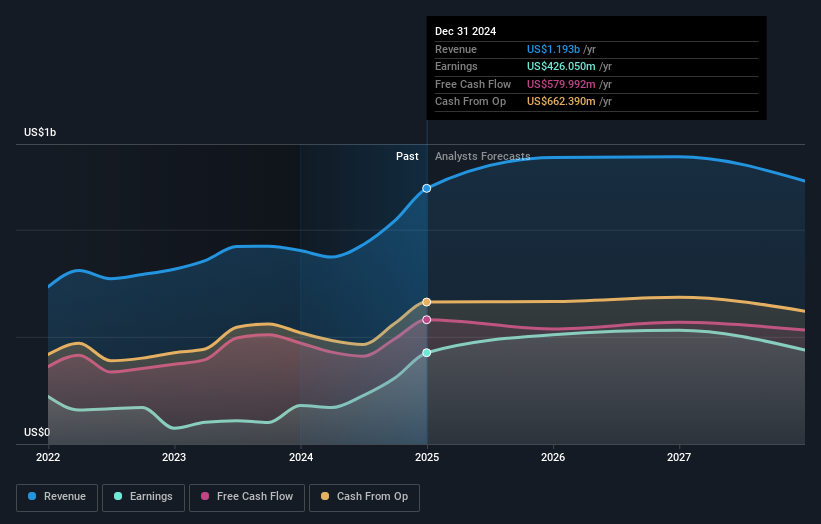Click the 2025 x-axis label
Viewport: 821px width, 524px height.
tap(427, 458)
